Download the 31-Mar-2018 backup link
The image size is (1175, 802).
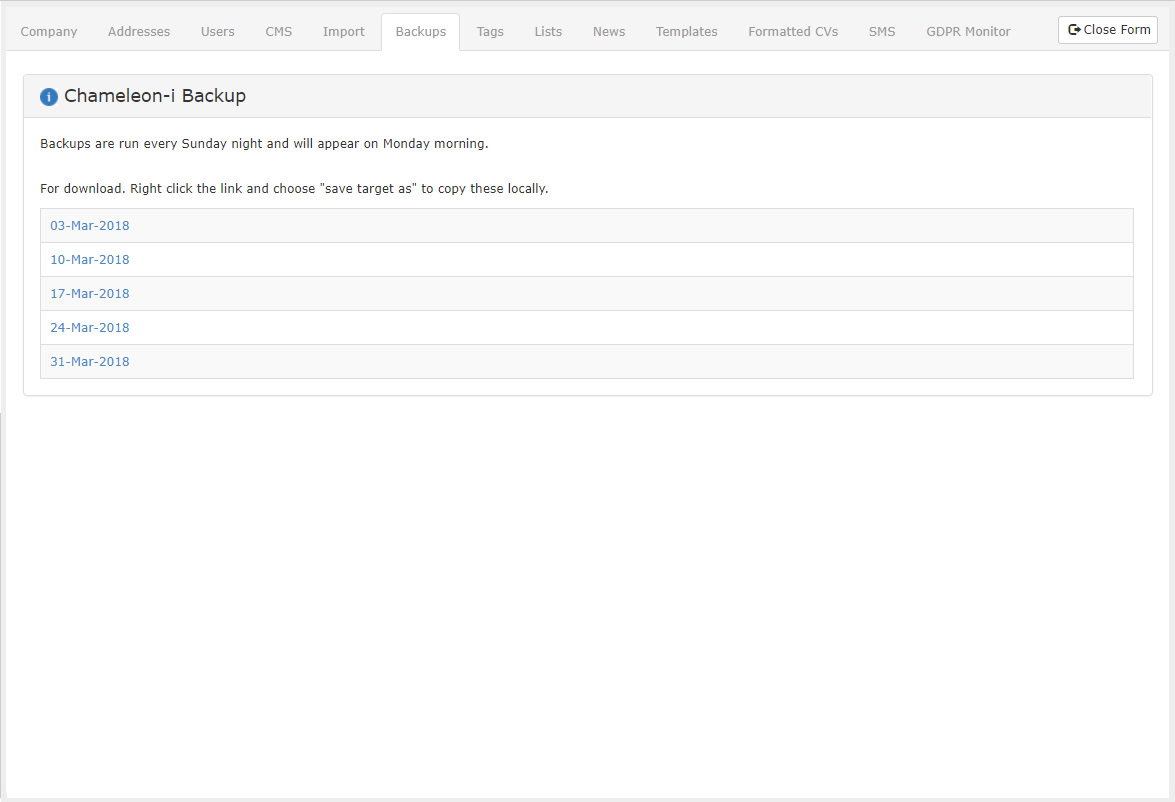pyautogui.click(x=90, y=361)
